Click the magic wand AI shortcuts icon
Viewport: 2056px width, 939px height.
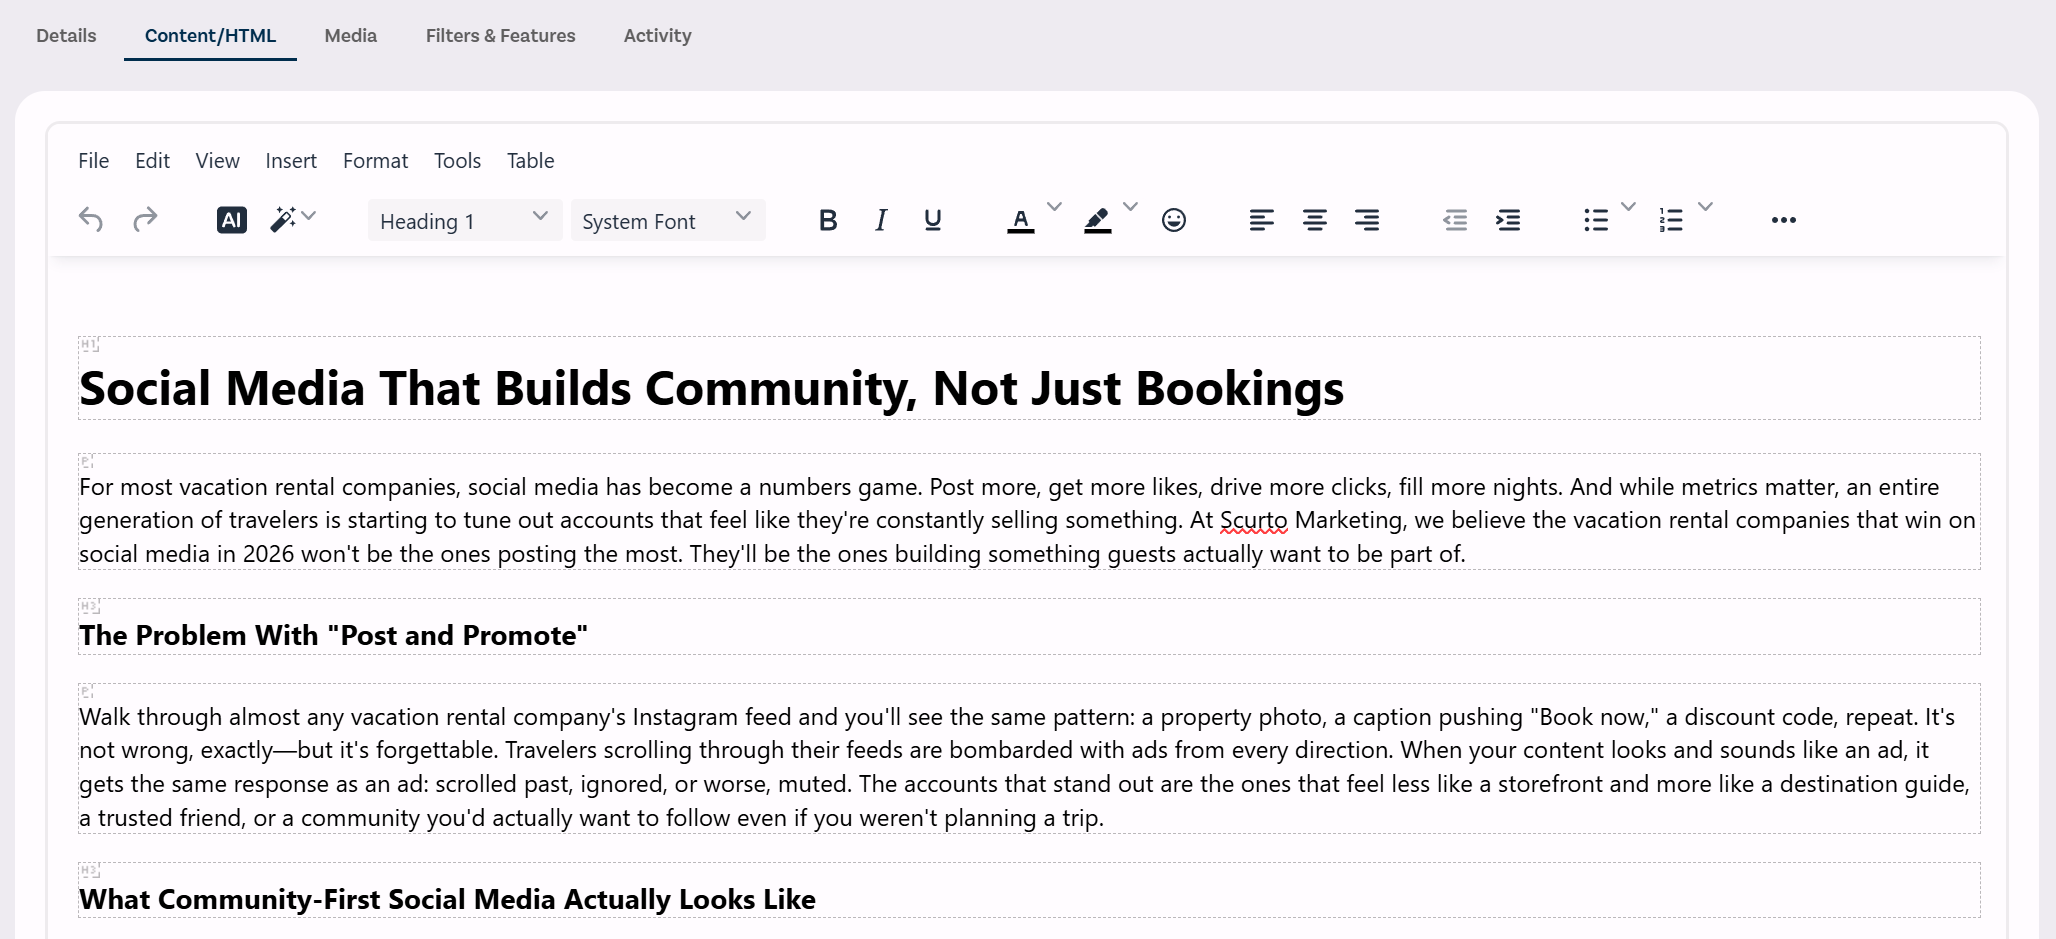tap(283, 220)
